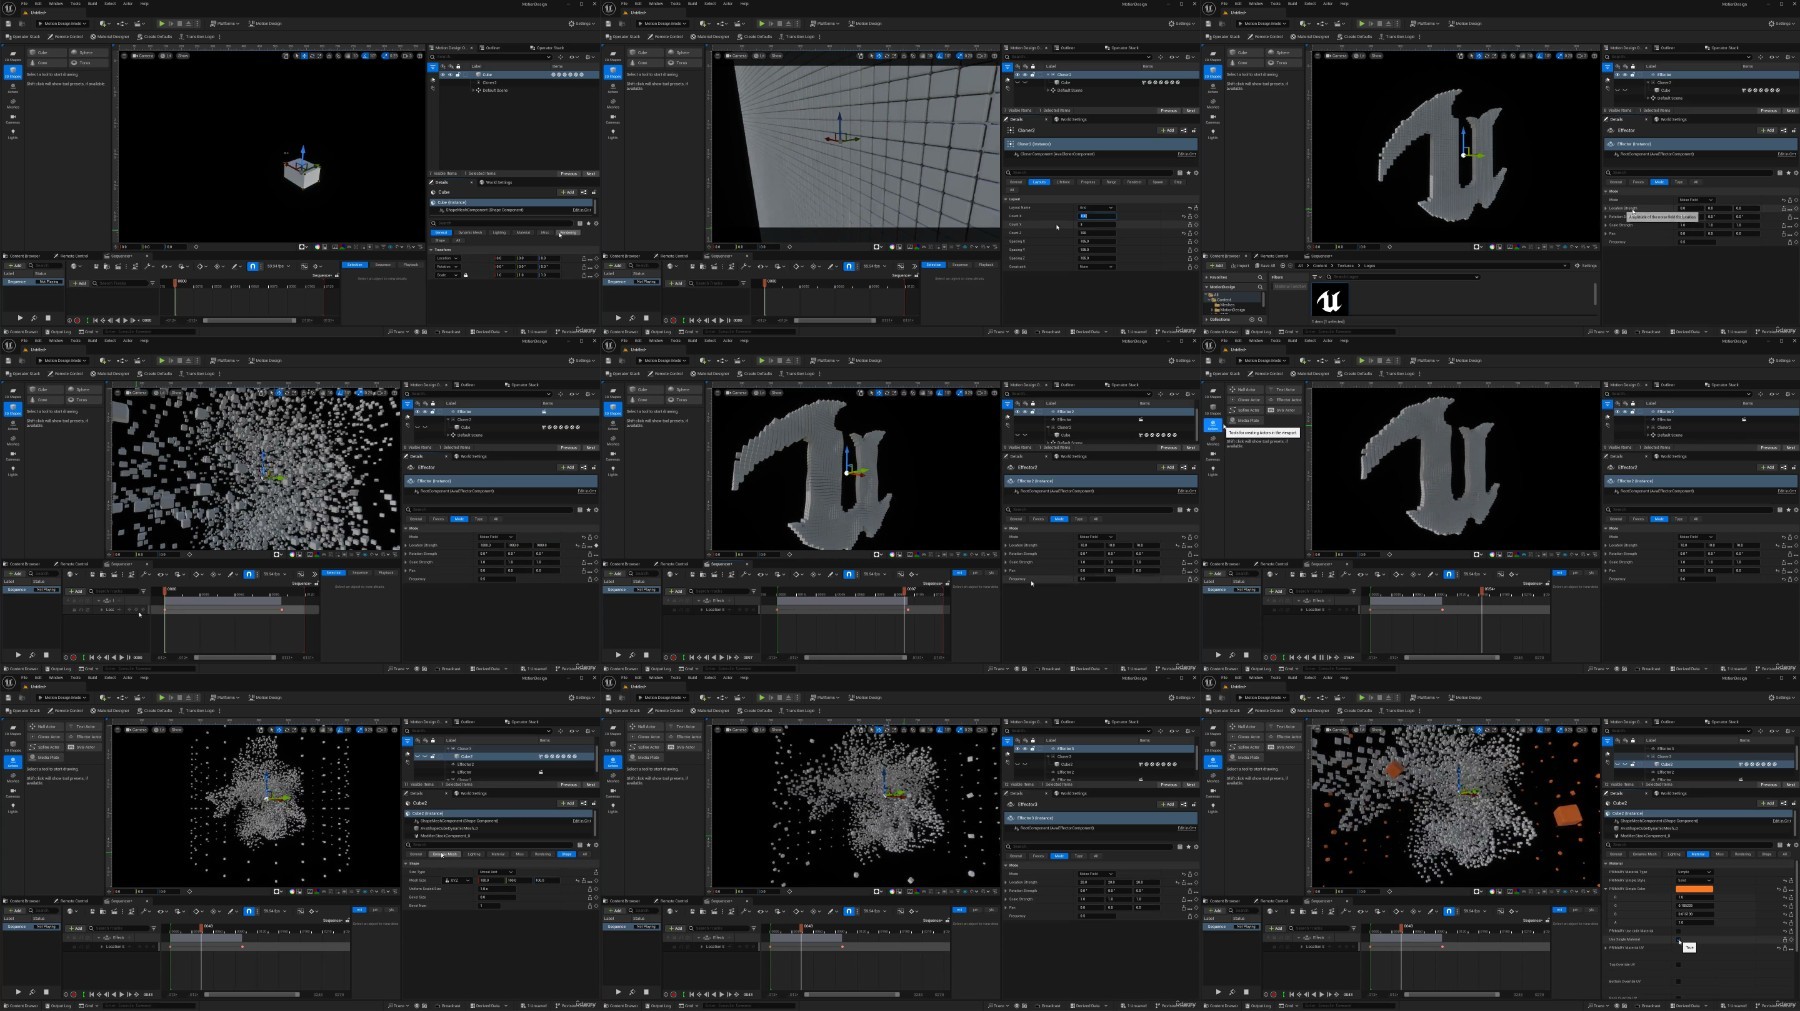
Task: Click Add button beside Cube in single-cube details
Action: pyautogui.click(x=568, y=192)
